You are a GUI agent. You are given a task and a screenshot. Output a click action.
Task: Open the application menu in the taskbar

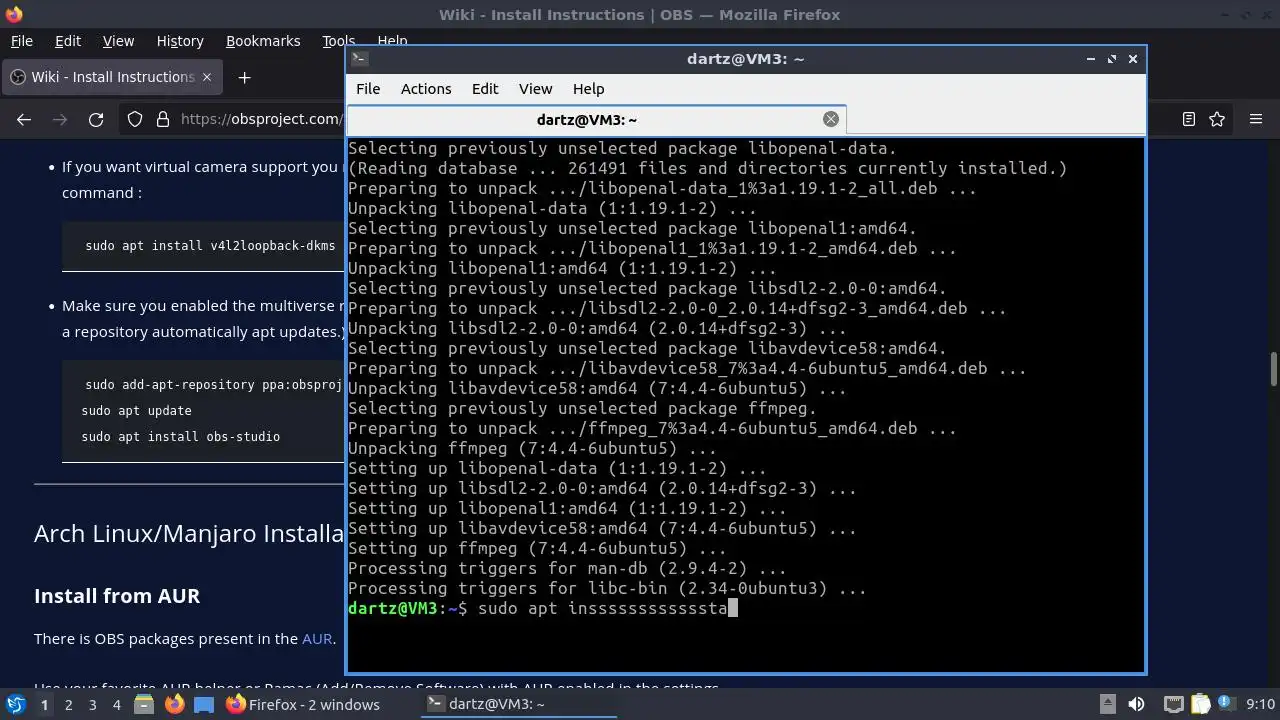[15, 704]
